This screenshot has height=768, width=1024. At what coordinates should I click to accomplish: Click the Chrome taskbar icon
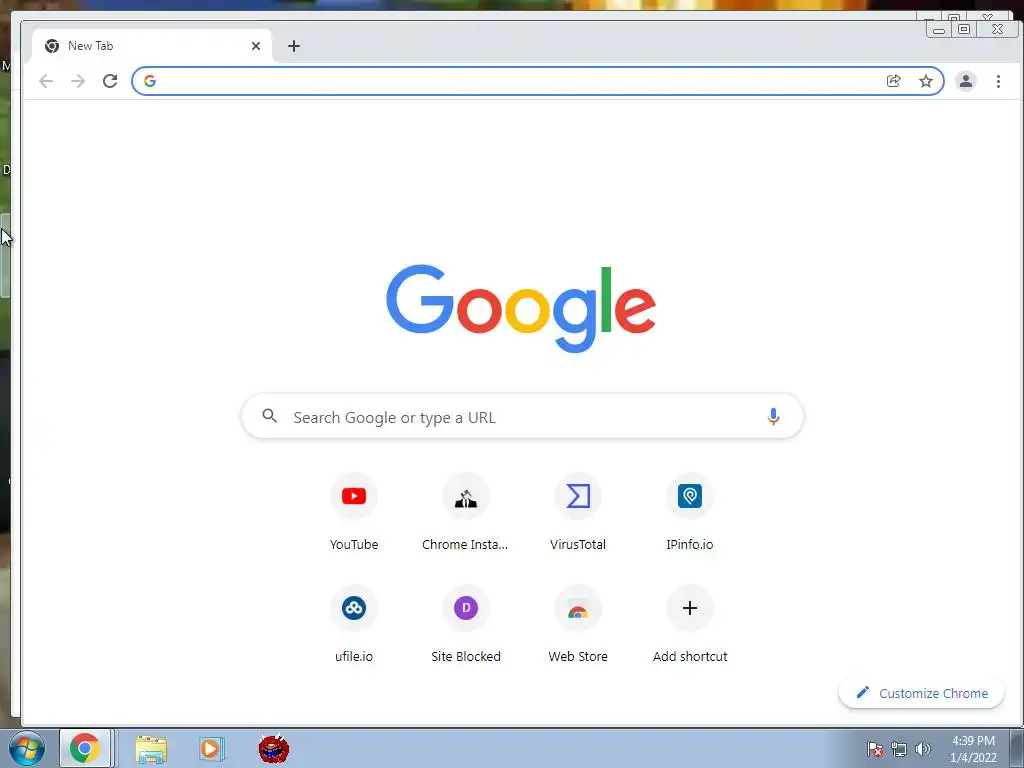[86, 748]
